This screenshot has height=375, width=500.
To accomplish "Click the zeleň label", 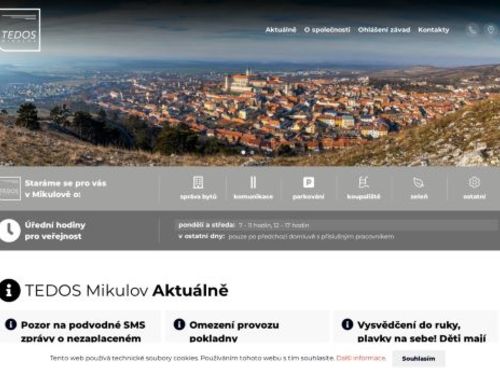I will [419, 197].
